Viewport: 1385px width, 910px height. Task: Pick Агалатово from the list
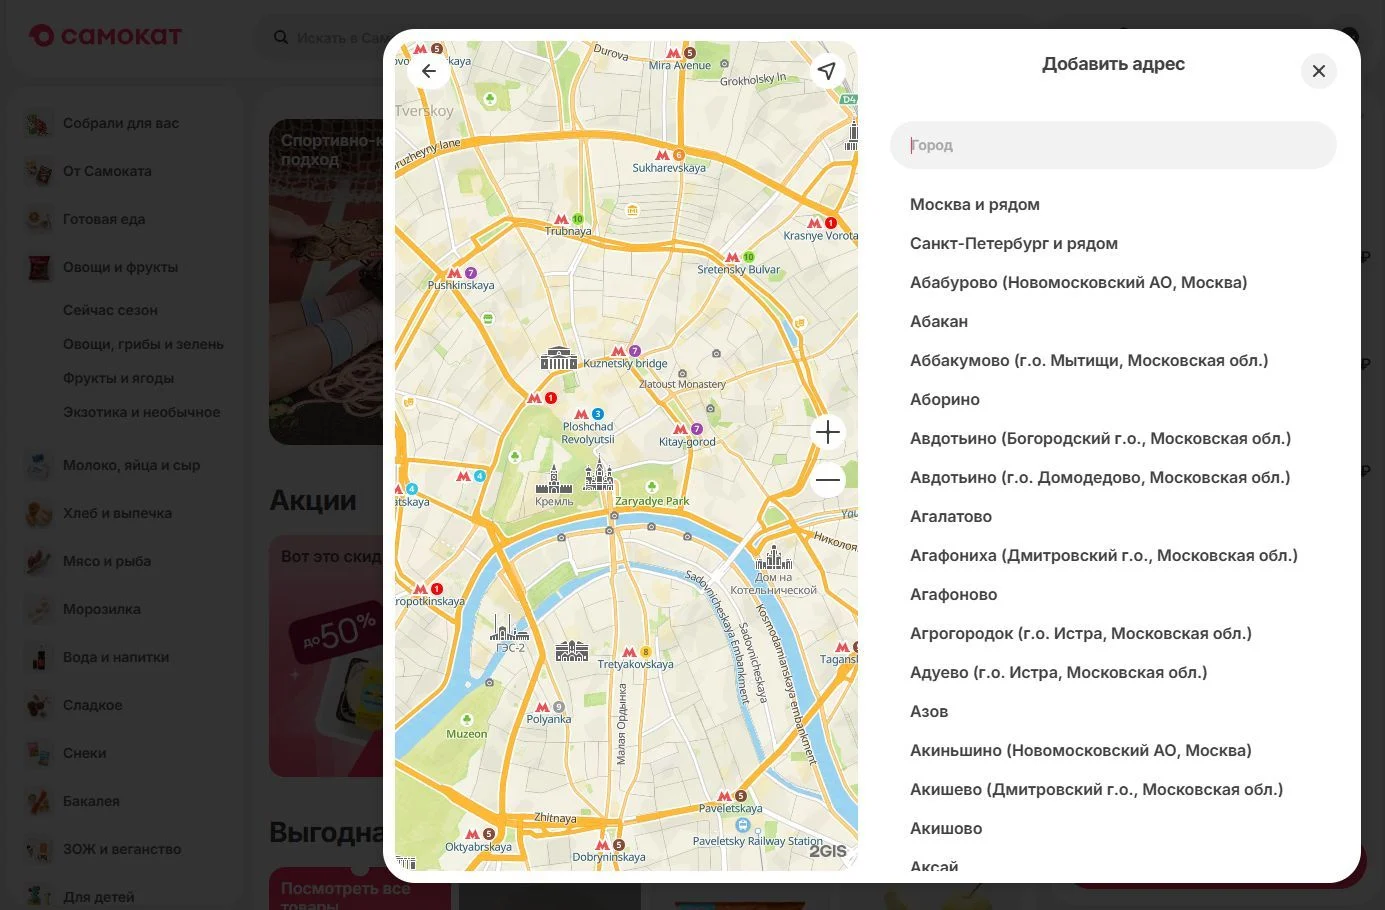[951, 516]
